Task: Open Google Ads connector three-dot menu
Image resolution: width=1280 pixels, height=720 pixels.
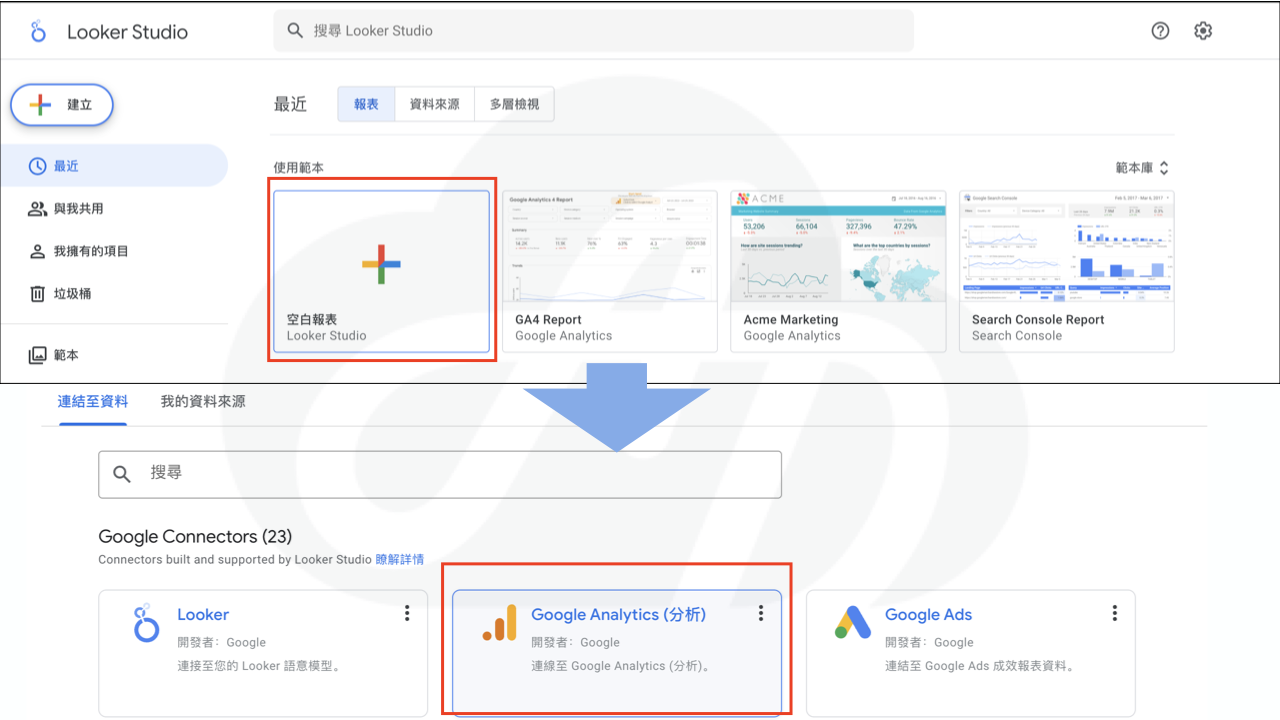Action: [x=1115, y=613]
